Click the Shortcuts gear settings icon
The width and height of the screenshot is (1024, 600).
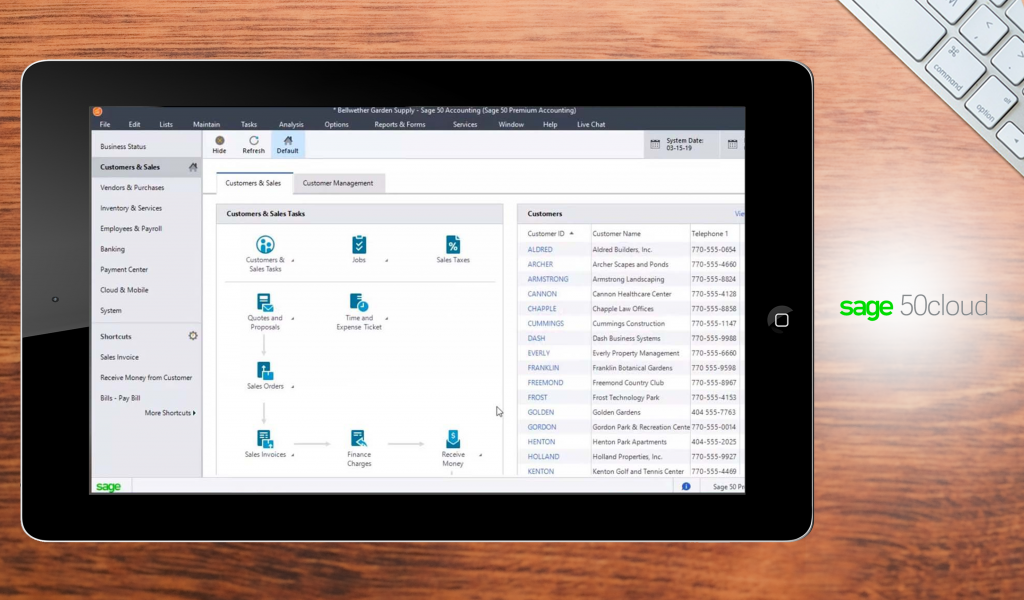click(193, 336)
